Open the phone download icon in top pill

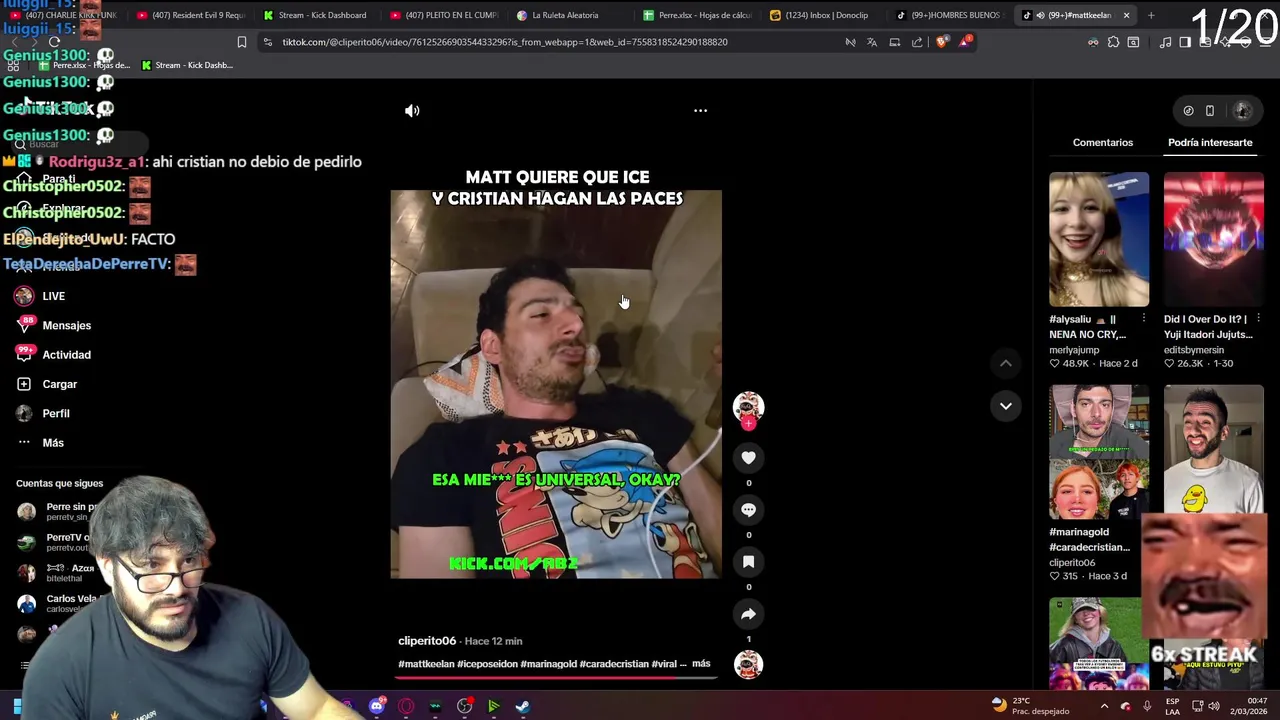coord(1210,111)
